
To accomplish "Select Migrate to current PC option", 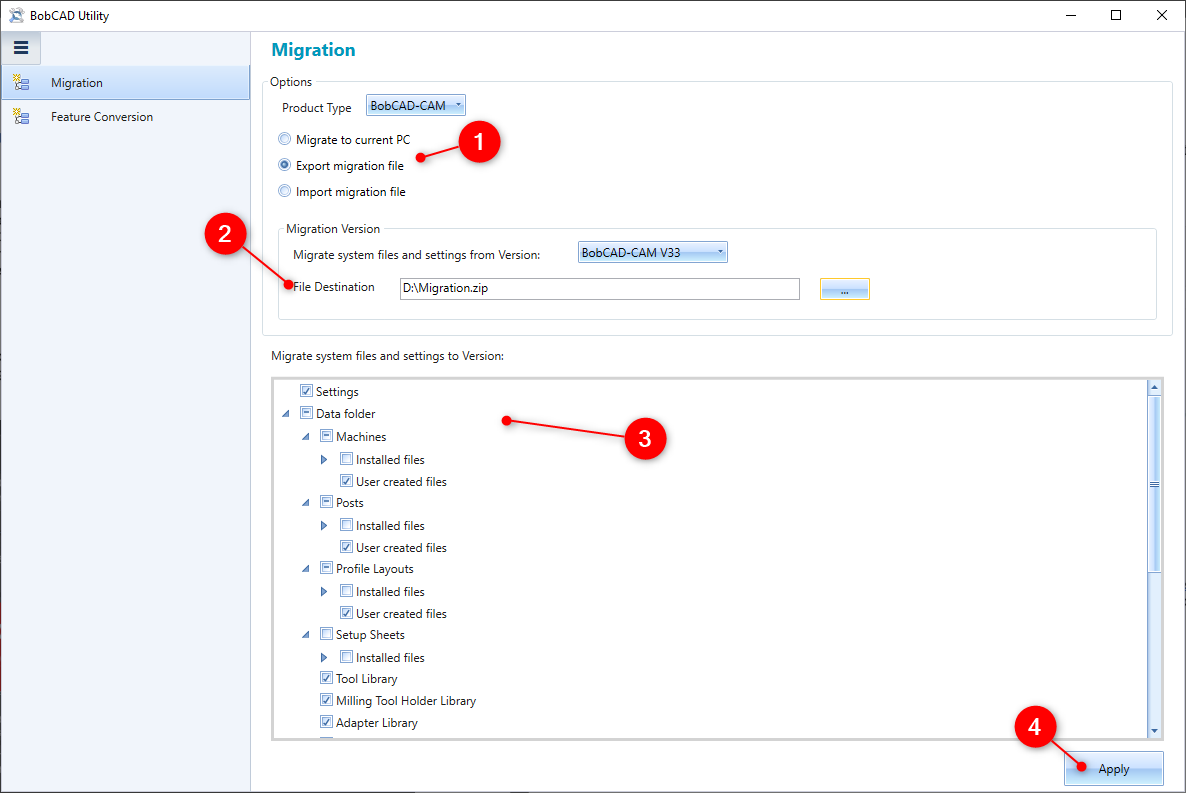I will 284,139.
